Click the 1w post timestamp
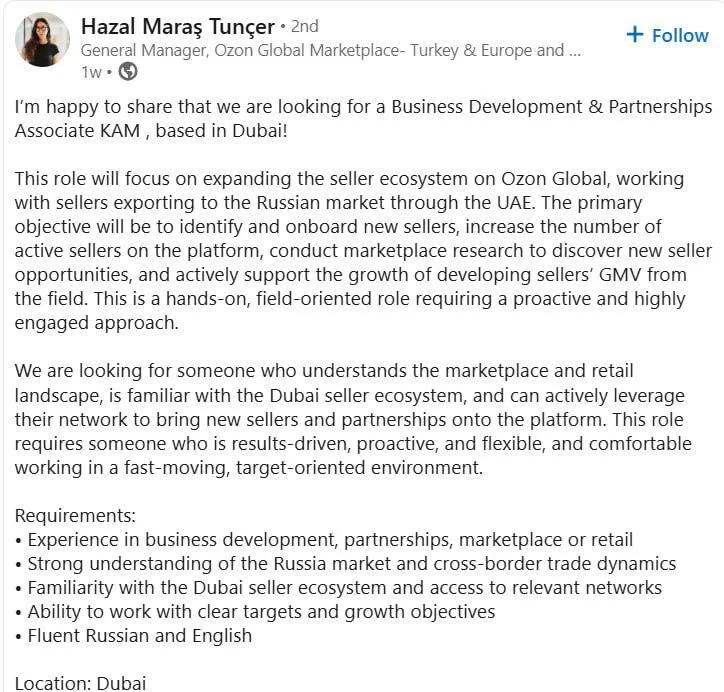Image resolution: width=724 pixels, height=692 pixels. [90, 71]
